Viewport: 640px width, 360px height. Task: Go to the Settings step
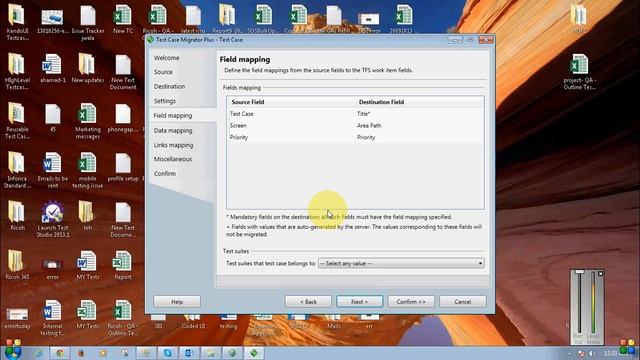(165, 101)
